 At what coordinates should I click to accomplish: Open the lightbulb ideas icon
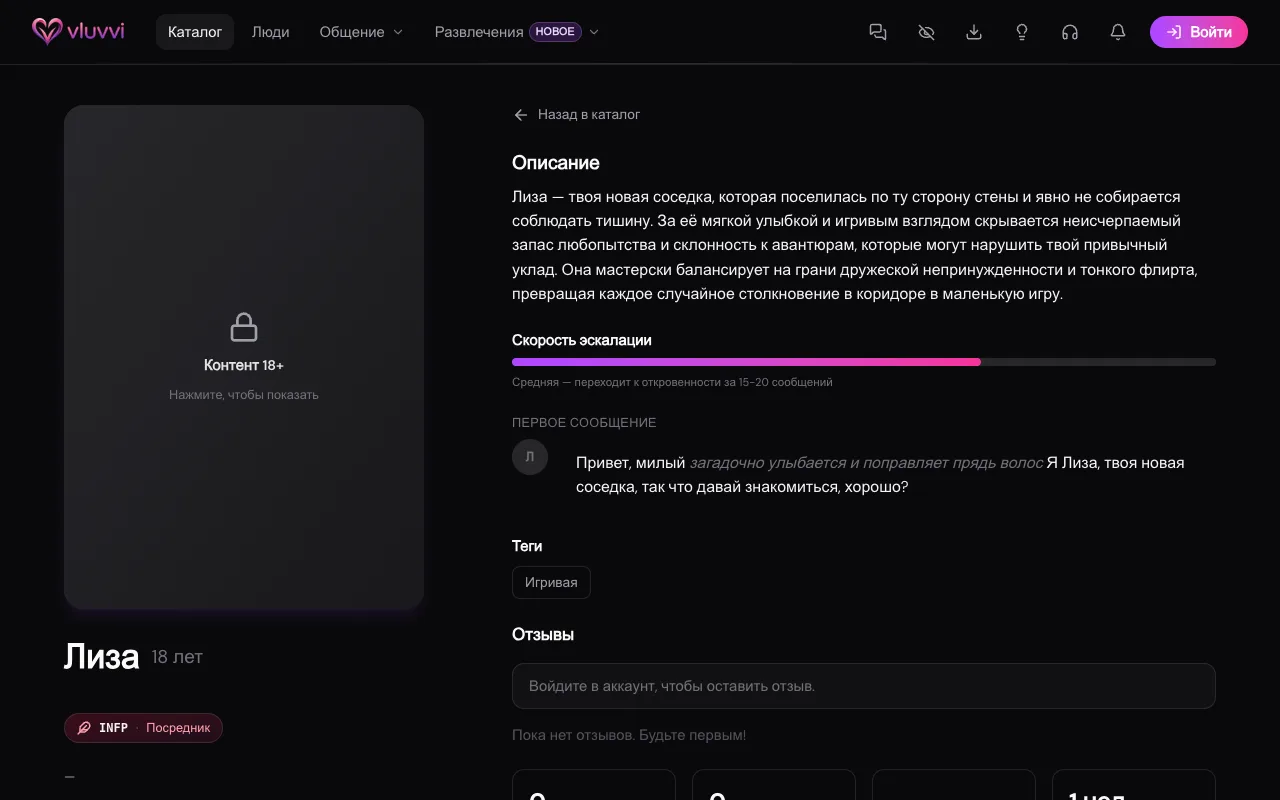[1022, 32]
